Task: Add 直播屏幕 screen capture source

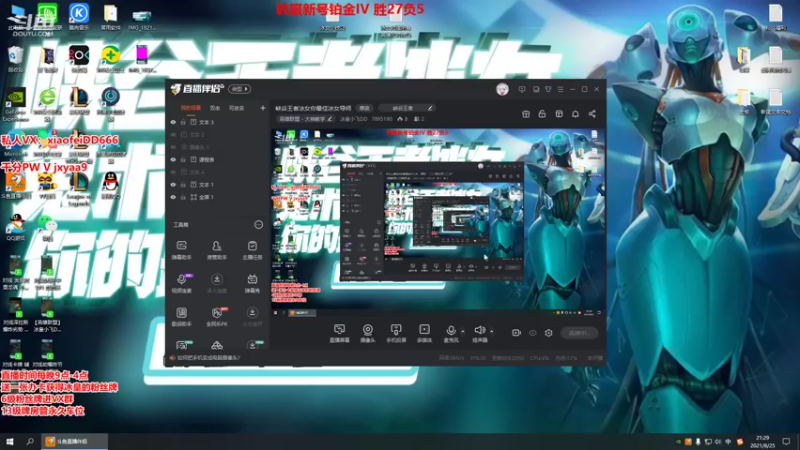Action: (x=339, y=333)
